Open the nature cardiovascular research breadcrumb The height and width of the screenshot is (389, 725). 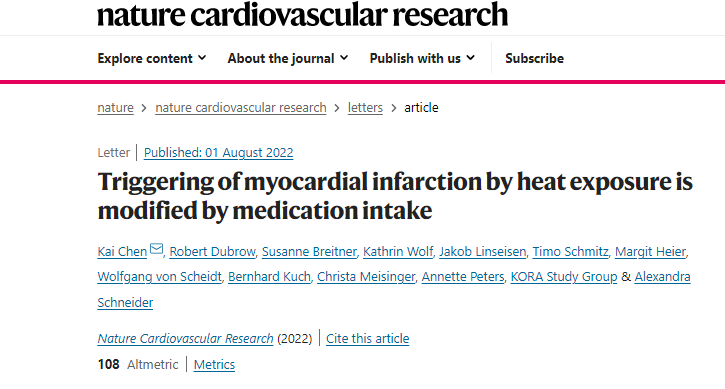pos(241,108)
